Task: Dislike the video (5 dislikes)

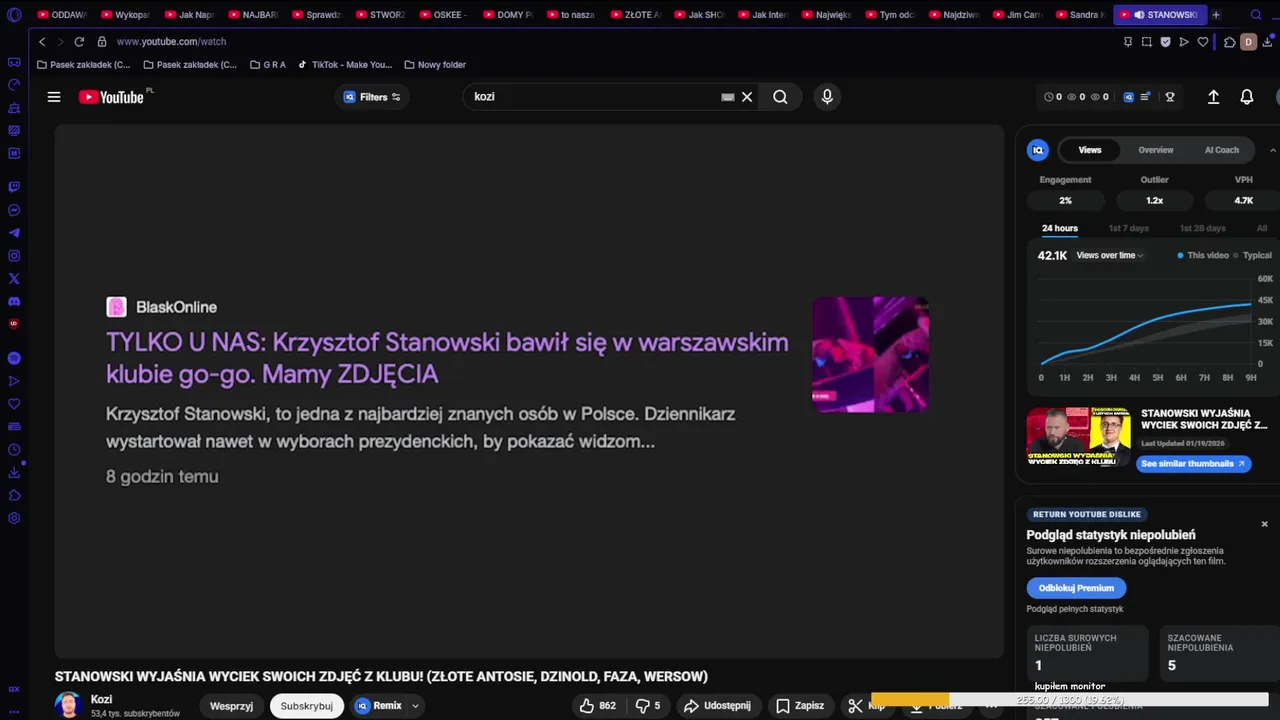Action: 648,706
